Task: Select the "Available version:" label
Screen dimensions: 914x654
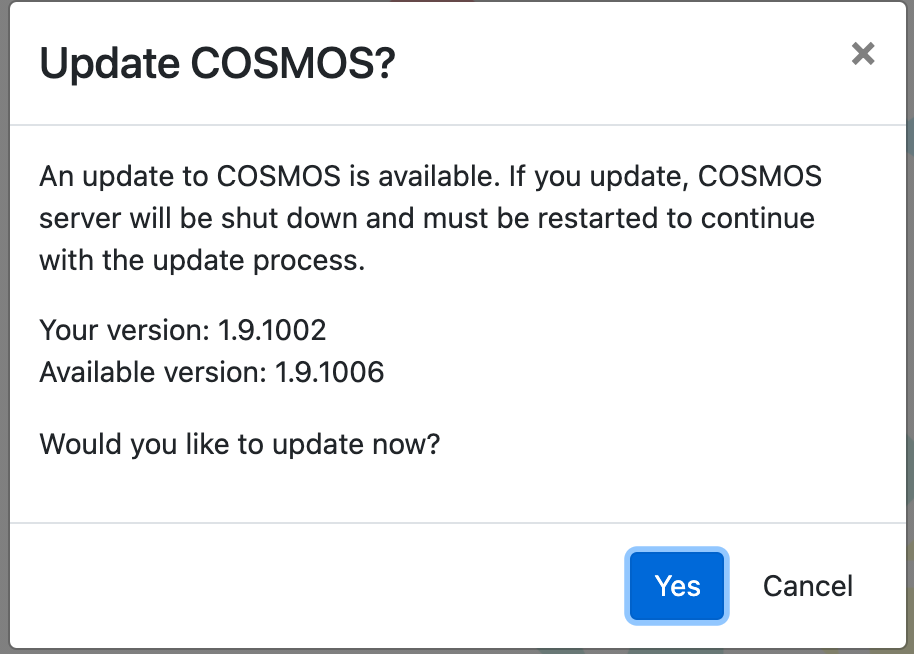Action: click(153, 372)
